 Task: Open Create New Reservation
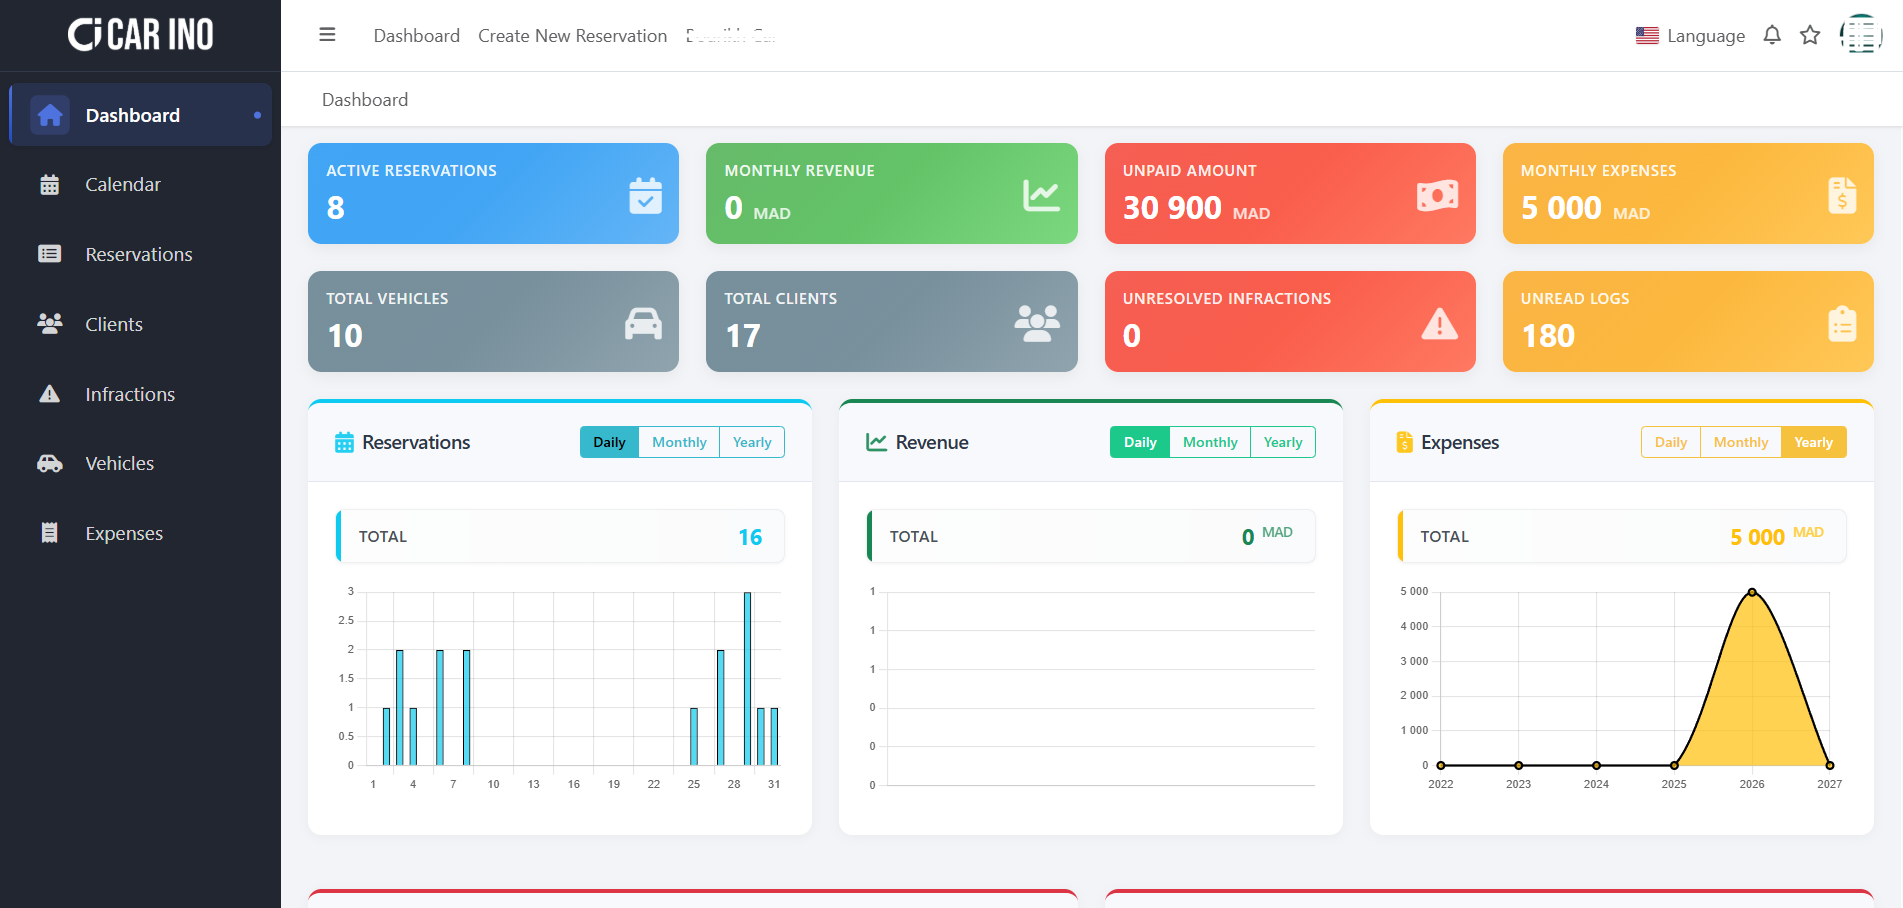pos(572,35)
